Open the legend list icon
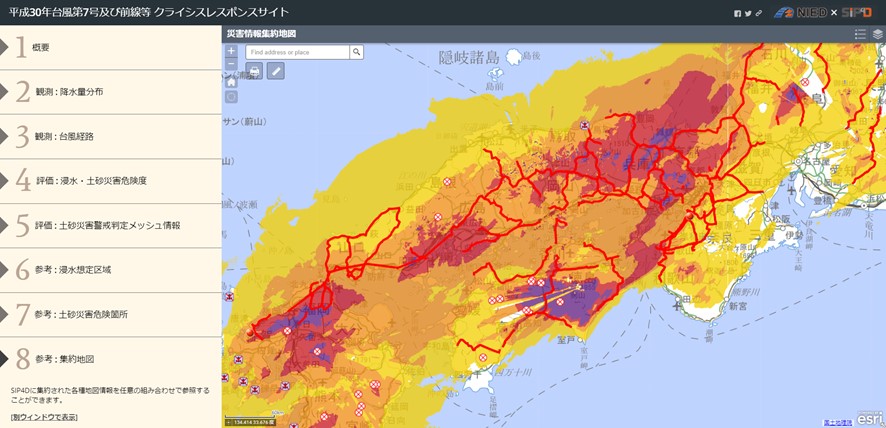 tap(860, 33)
